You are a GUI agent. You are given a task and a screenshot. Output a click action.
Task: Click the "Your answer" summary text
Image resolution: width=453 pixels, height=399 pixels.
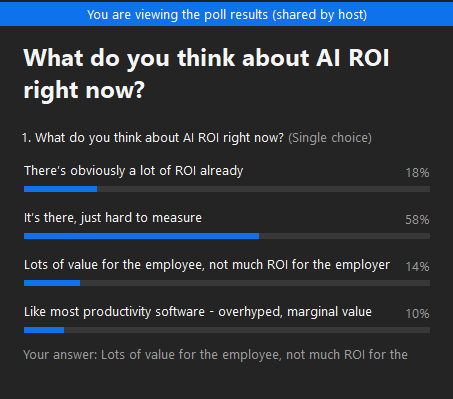click(215, 355)
